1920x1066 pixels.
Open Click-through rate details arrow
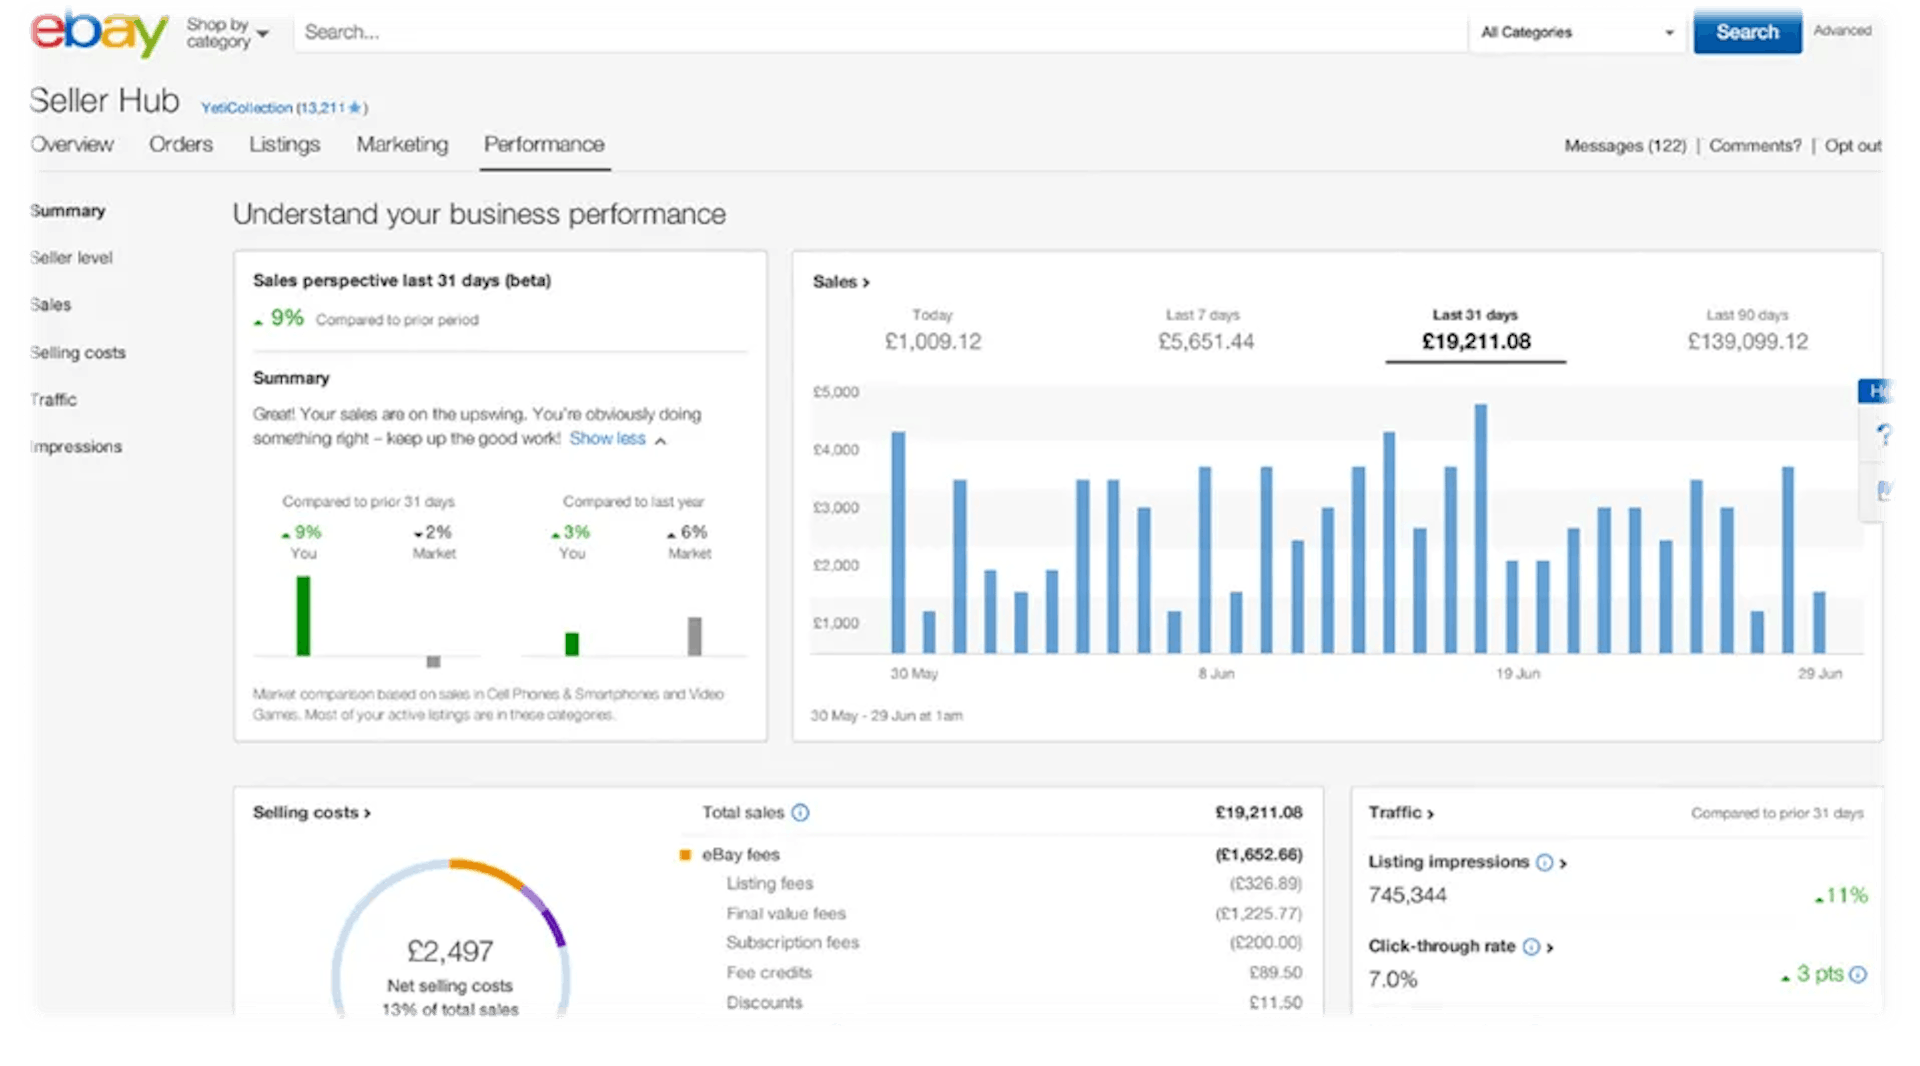point(1550,947)
